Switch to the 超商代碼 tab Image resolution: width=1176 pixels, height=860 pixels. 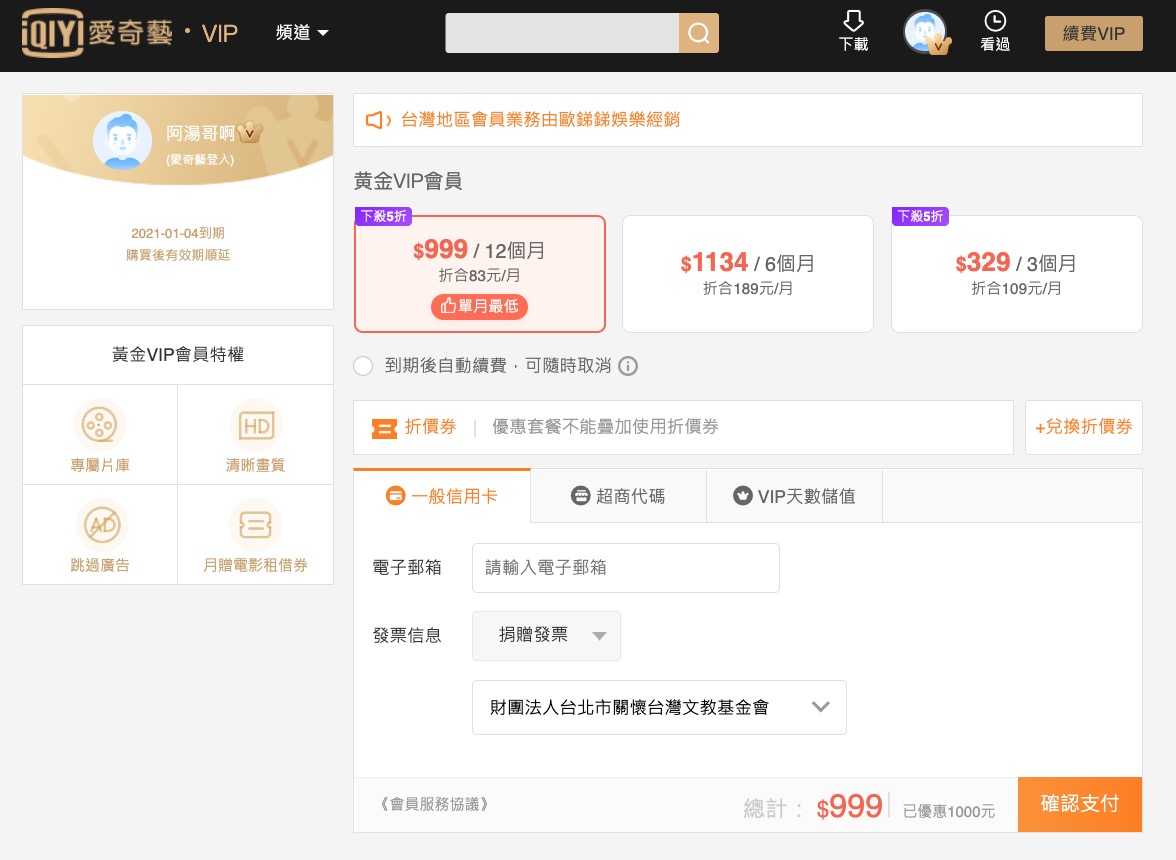[x=618, y=496]
